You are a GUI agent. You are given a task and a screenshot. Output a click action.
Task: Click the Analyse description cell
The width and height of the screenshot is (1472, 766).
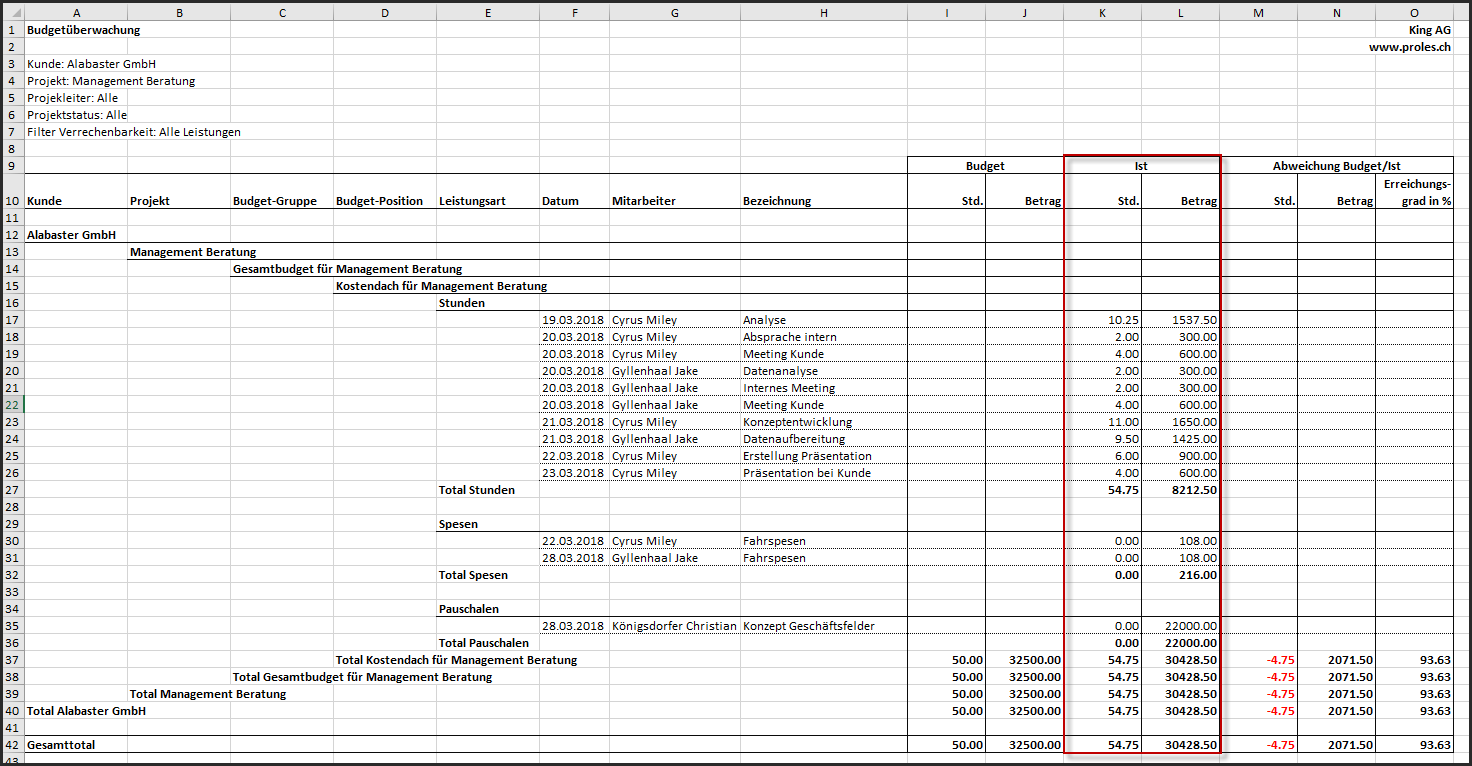coord(765,320)
